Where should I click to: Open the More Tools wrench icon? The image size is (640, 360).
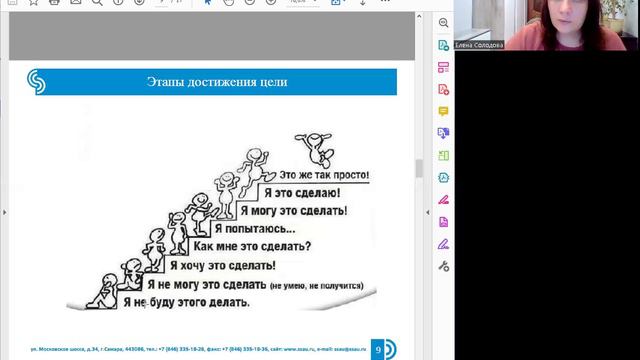click(x=444, y=266)
